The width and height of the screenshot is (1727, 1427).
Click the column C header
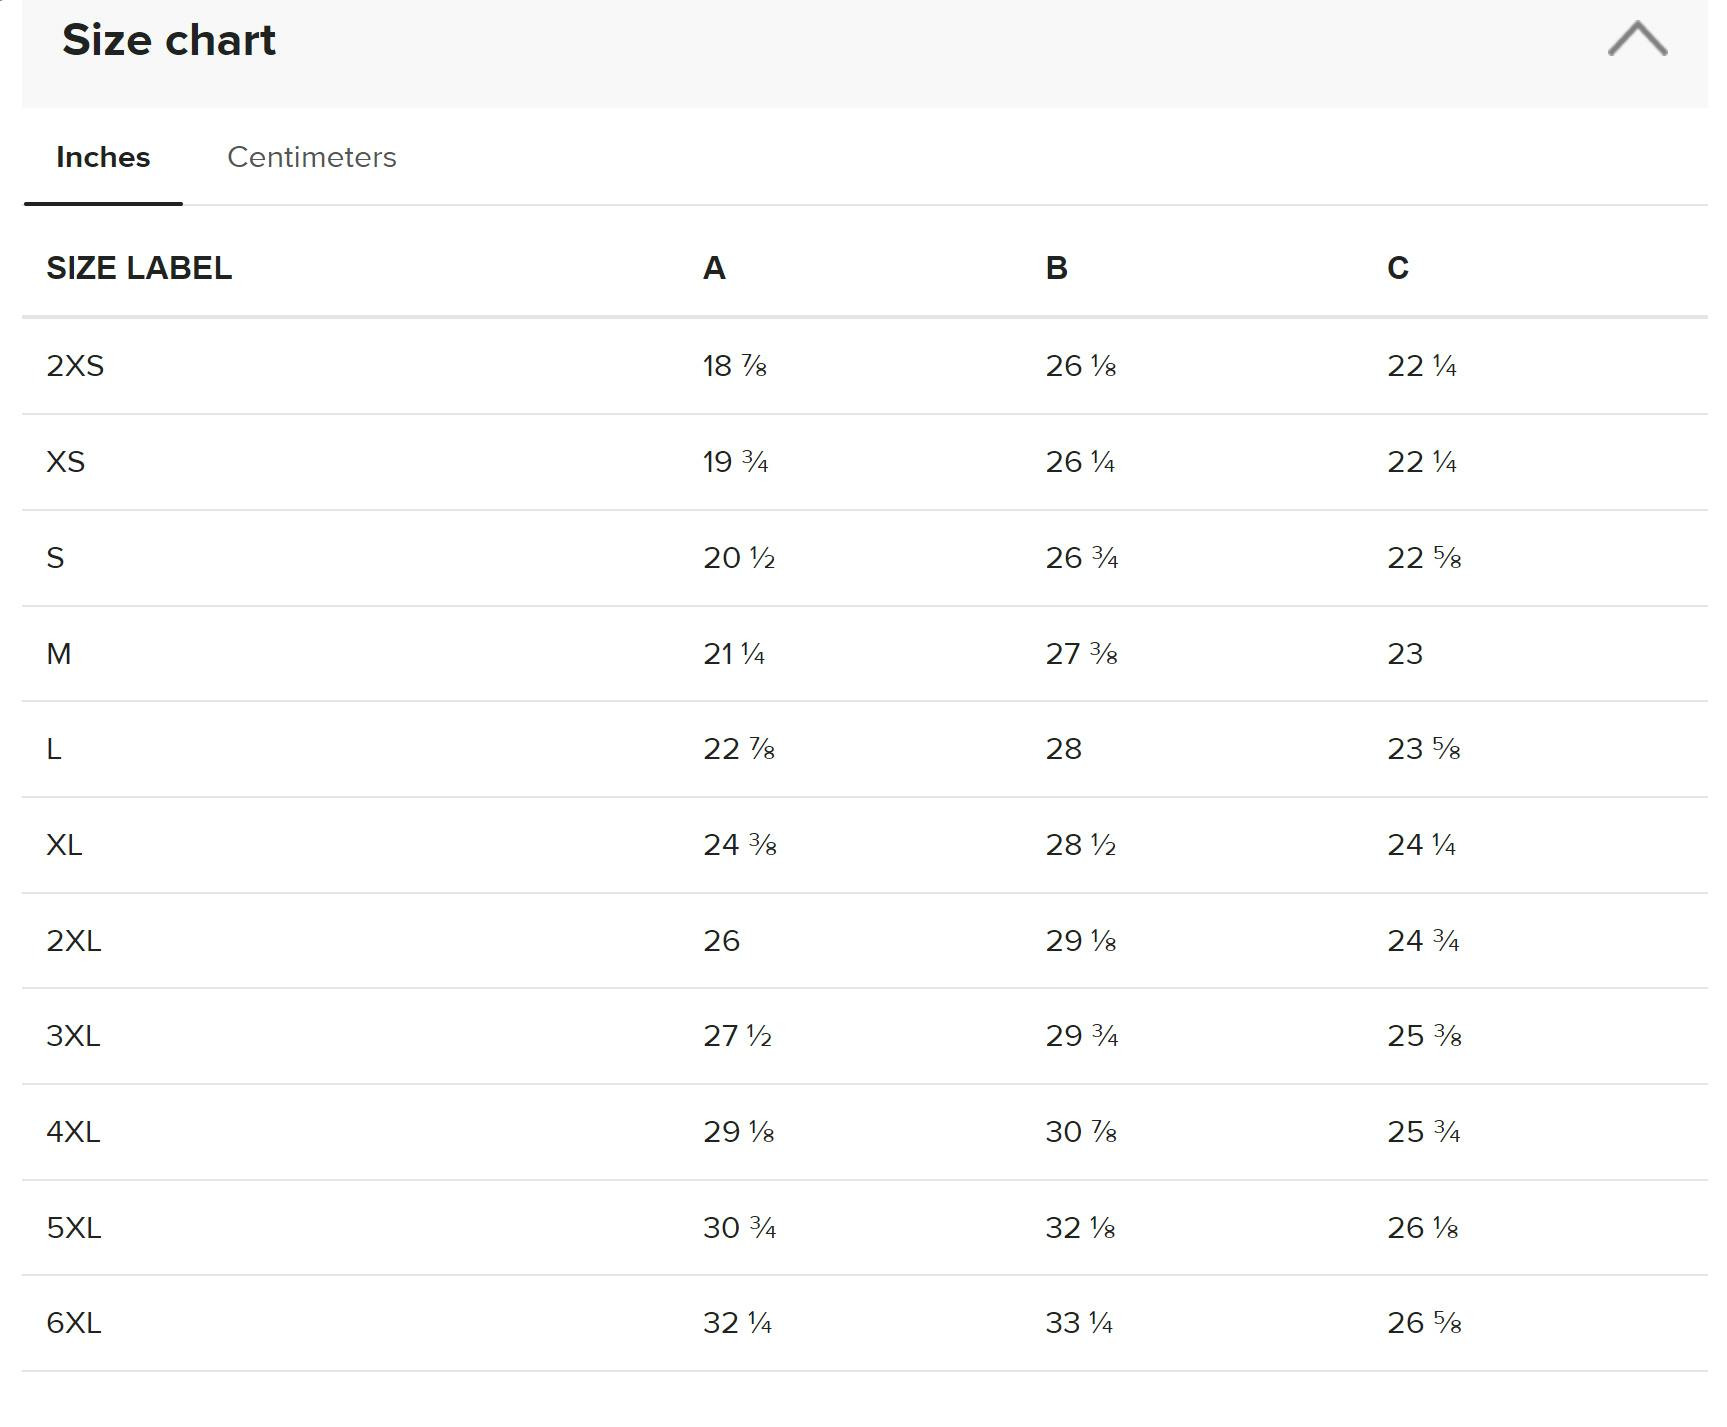click(x=1398, y=268)
